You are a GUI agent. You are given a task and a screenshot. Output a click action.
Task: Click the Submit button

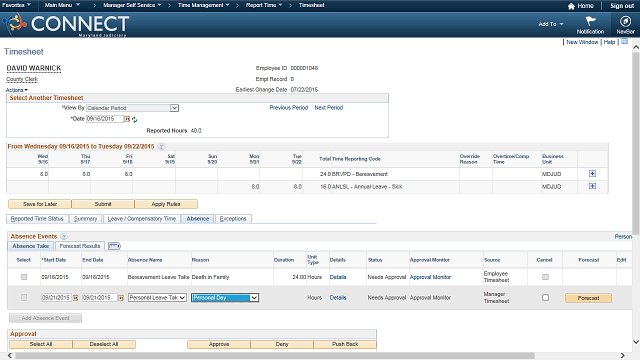103,204
